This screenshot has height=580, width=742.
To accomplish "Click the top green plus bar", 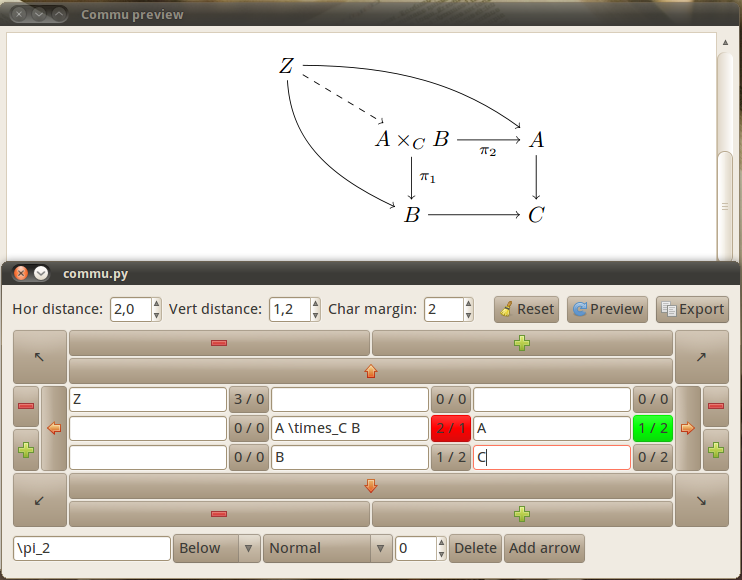I will [522, 343].
